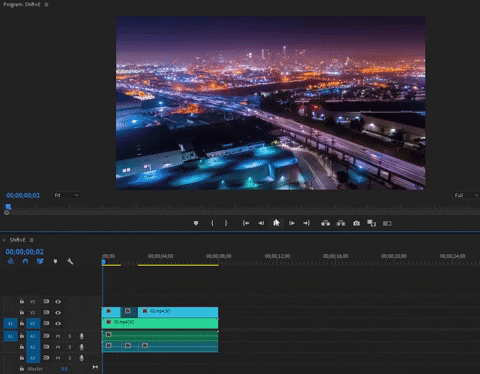This screenshot has width=480, height=374.
Task: Enable voice-over record on track A1
Action: [x=81, y=336]
